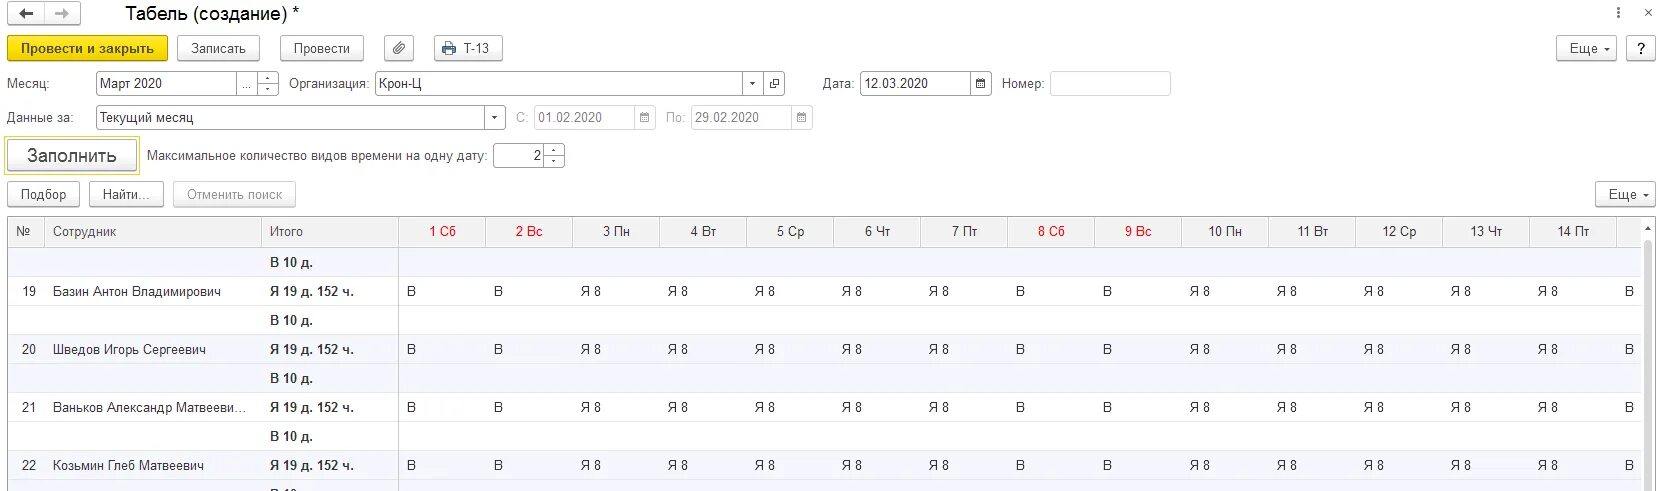Post the document with Провести

(322, 48)
